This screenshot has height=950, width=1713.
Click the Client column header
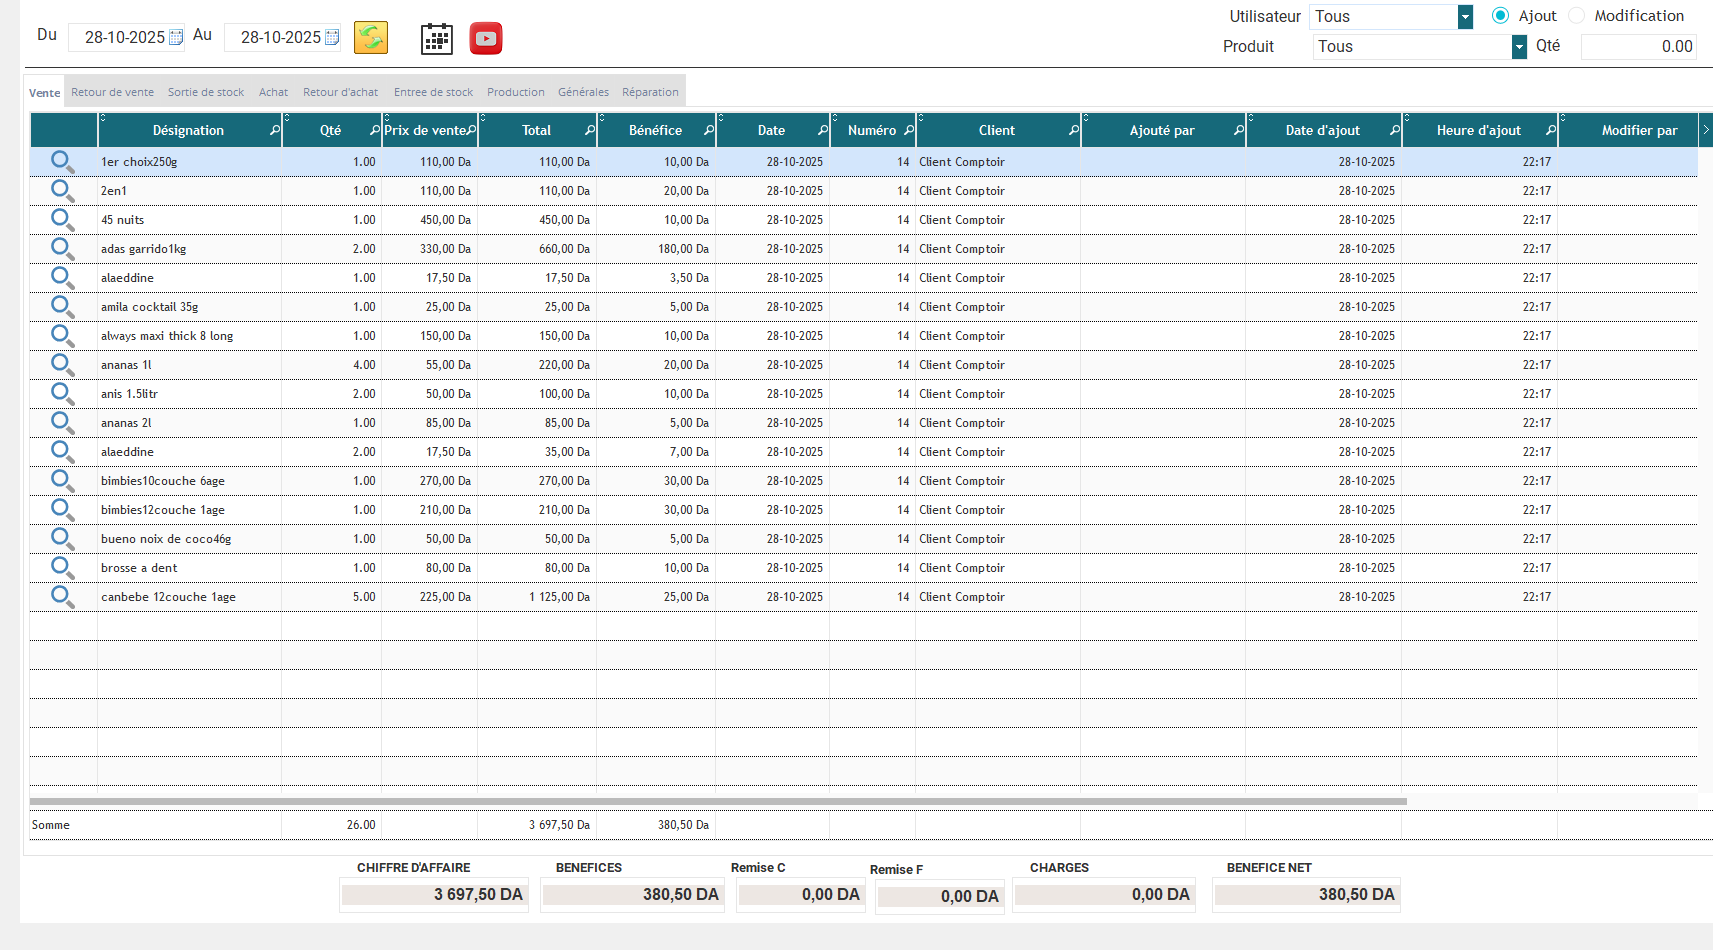(996, 131)
